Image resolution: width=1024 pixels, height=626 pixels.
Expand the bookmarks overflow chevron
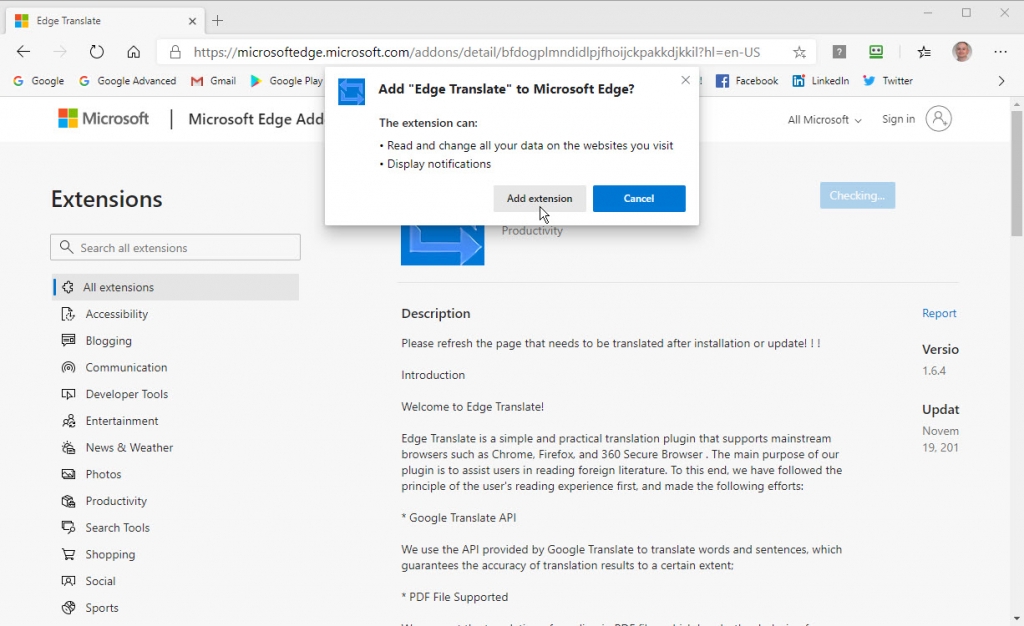(x=1001, y=81)
